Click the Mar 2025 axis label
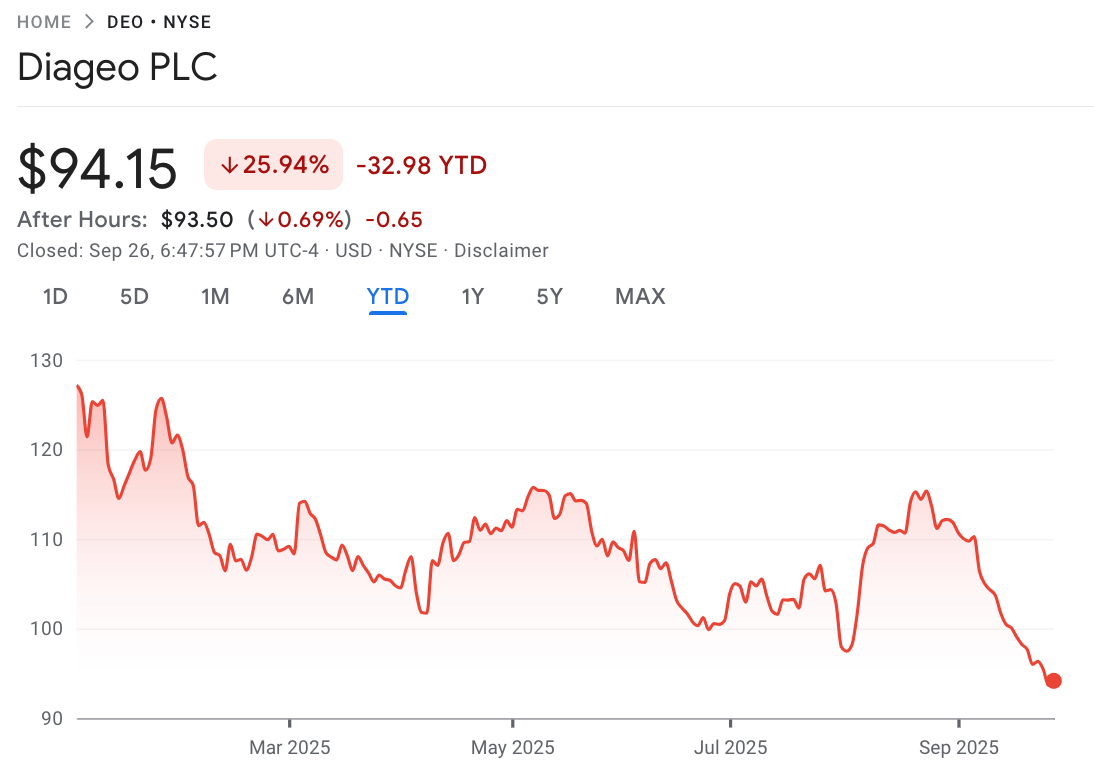This screenshot has height=776, width=1094. [x=290, y=747]
